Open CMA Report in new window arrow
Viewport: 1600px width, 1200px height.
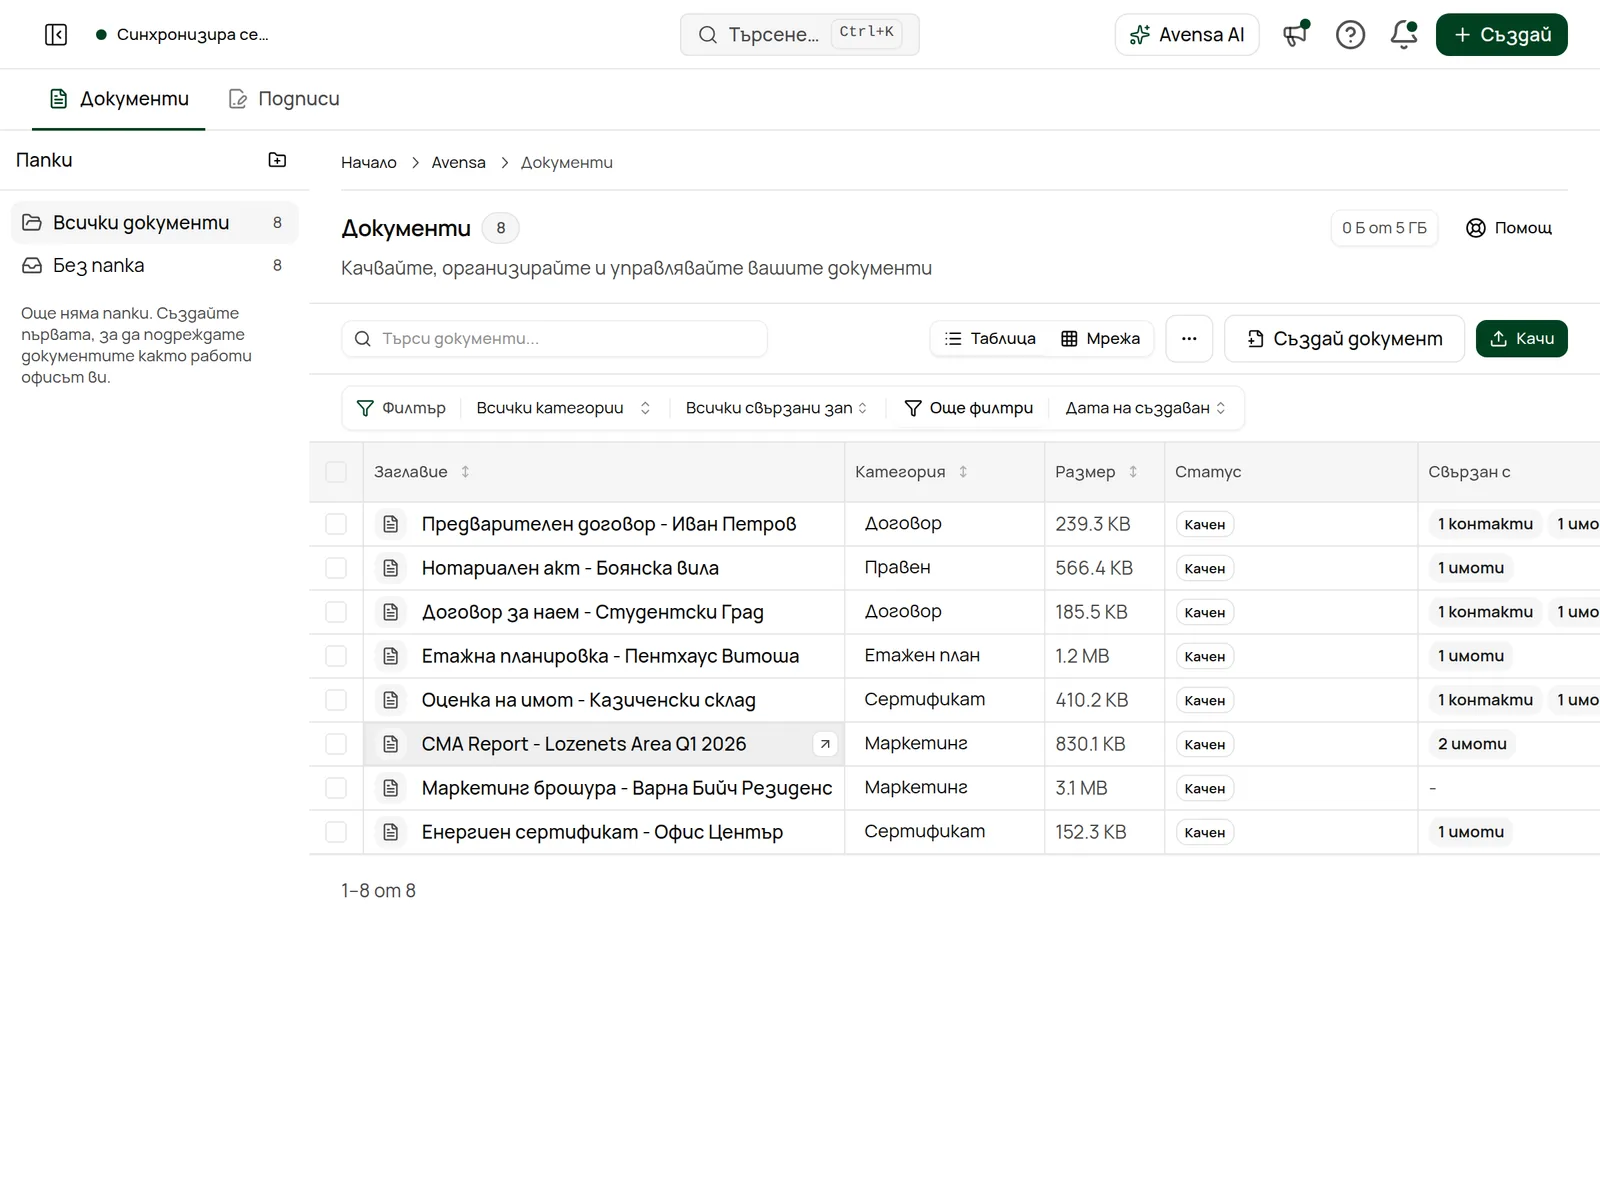click(825, 744)
